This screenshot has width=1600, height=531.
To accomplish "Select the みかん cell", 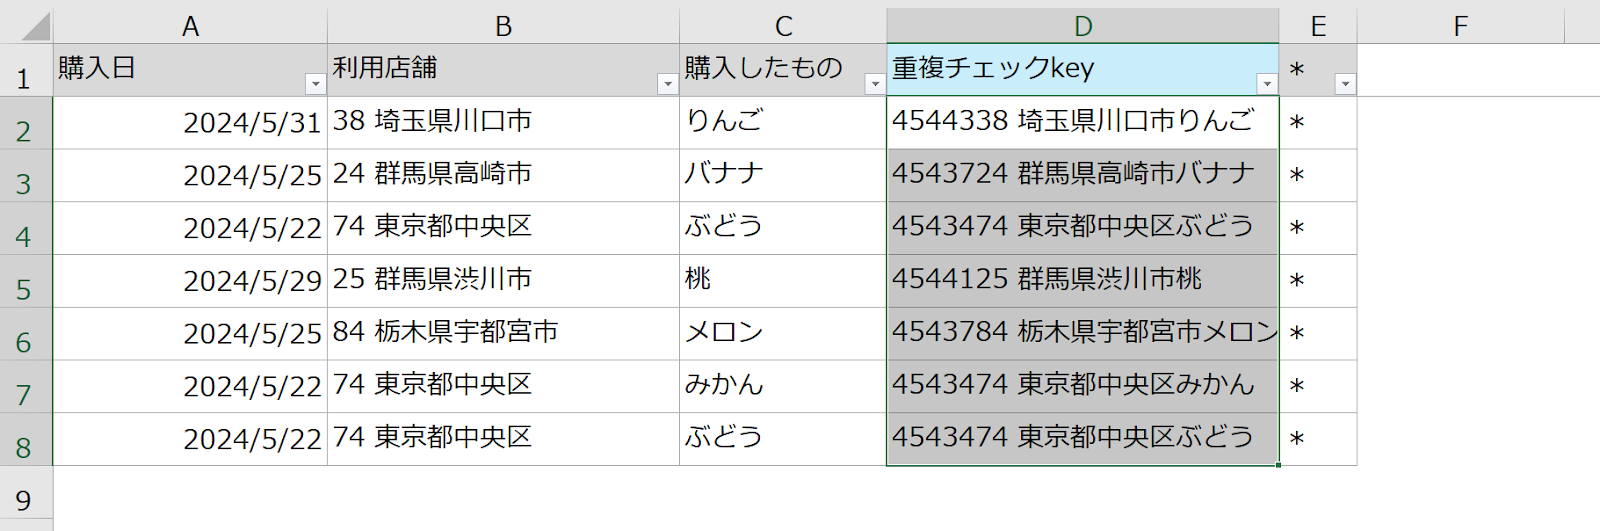I will [x=783, y=387].
